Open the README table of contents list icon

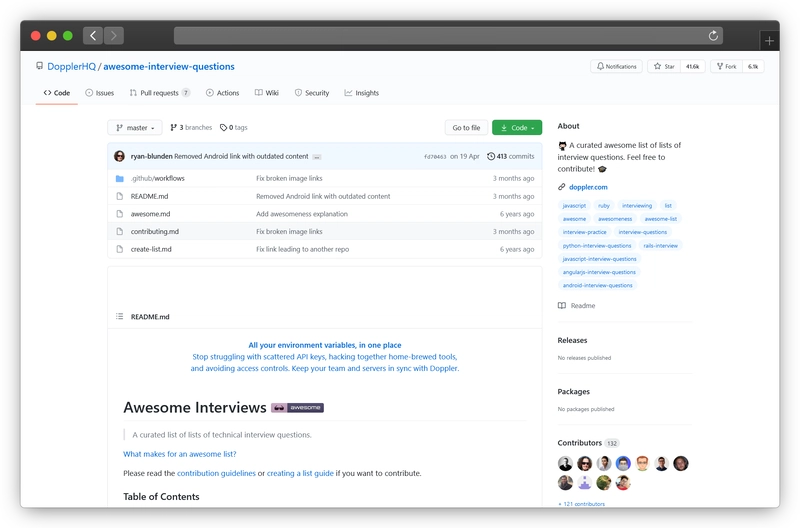coord(119,316)
